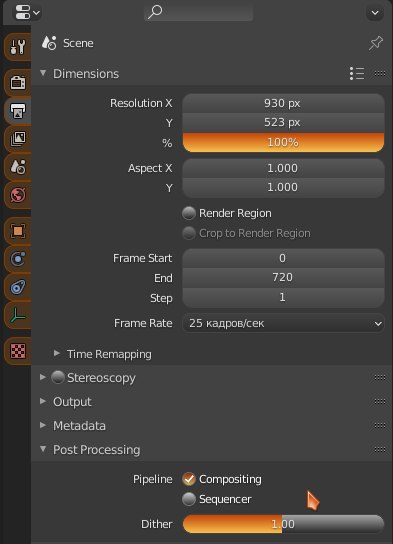Enable the Render Region checkbox
This screenshot has height=544, width=393.
(189, 213)
